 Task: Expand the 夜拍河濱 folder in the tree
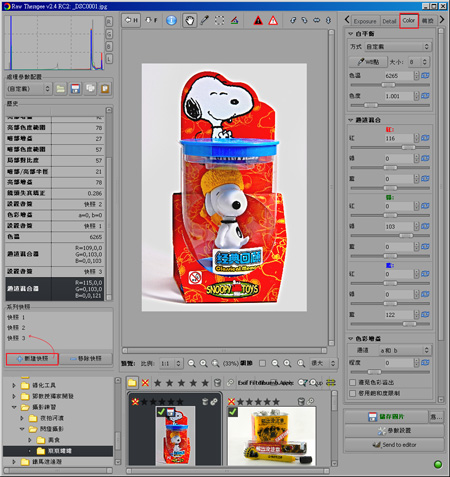click(x=22, y=418)
